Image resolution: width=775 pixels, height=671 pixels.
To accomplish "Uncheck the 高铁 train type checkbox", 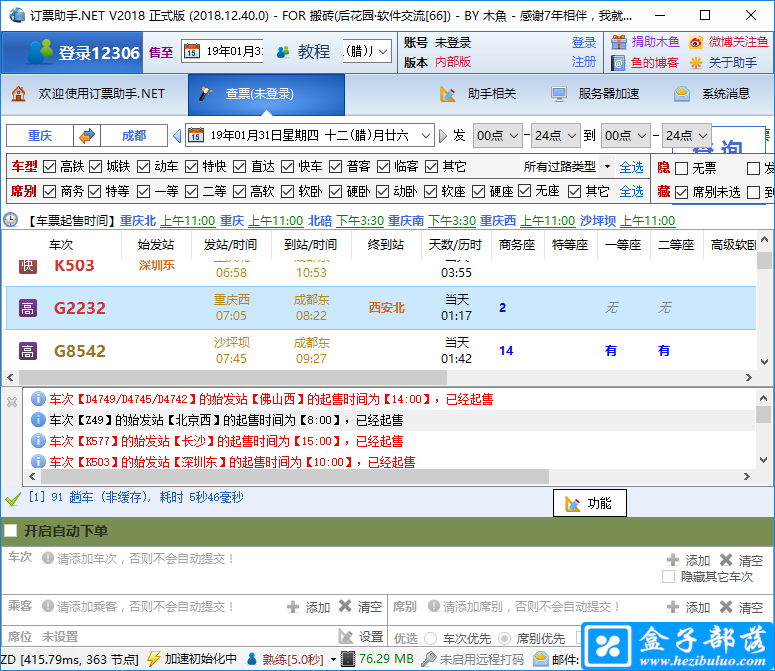I will click(49, 167).
